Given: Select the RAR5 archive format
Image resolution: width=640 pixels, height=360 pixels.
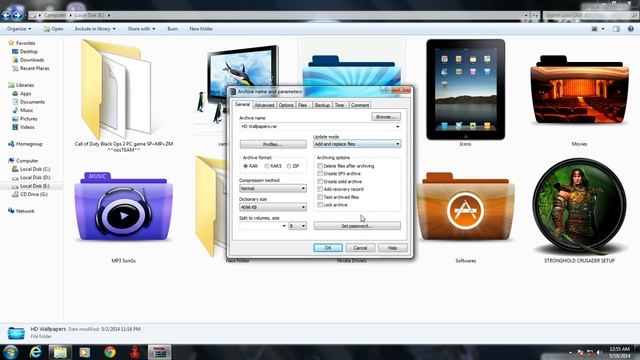Looking at the screenshot, I should (x=267, y=166).
